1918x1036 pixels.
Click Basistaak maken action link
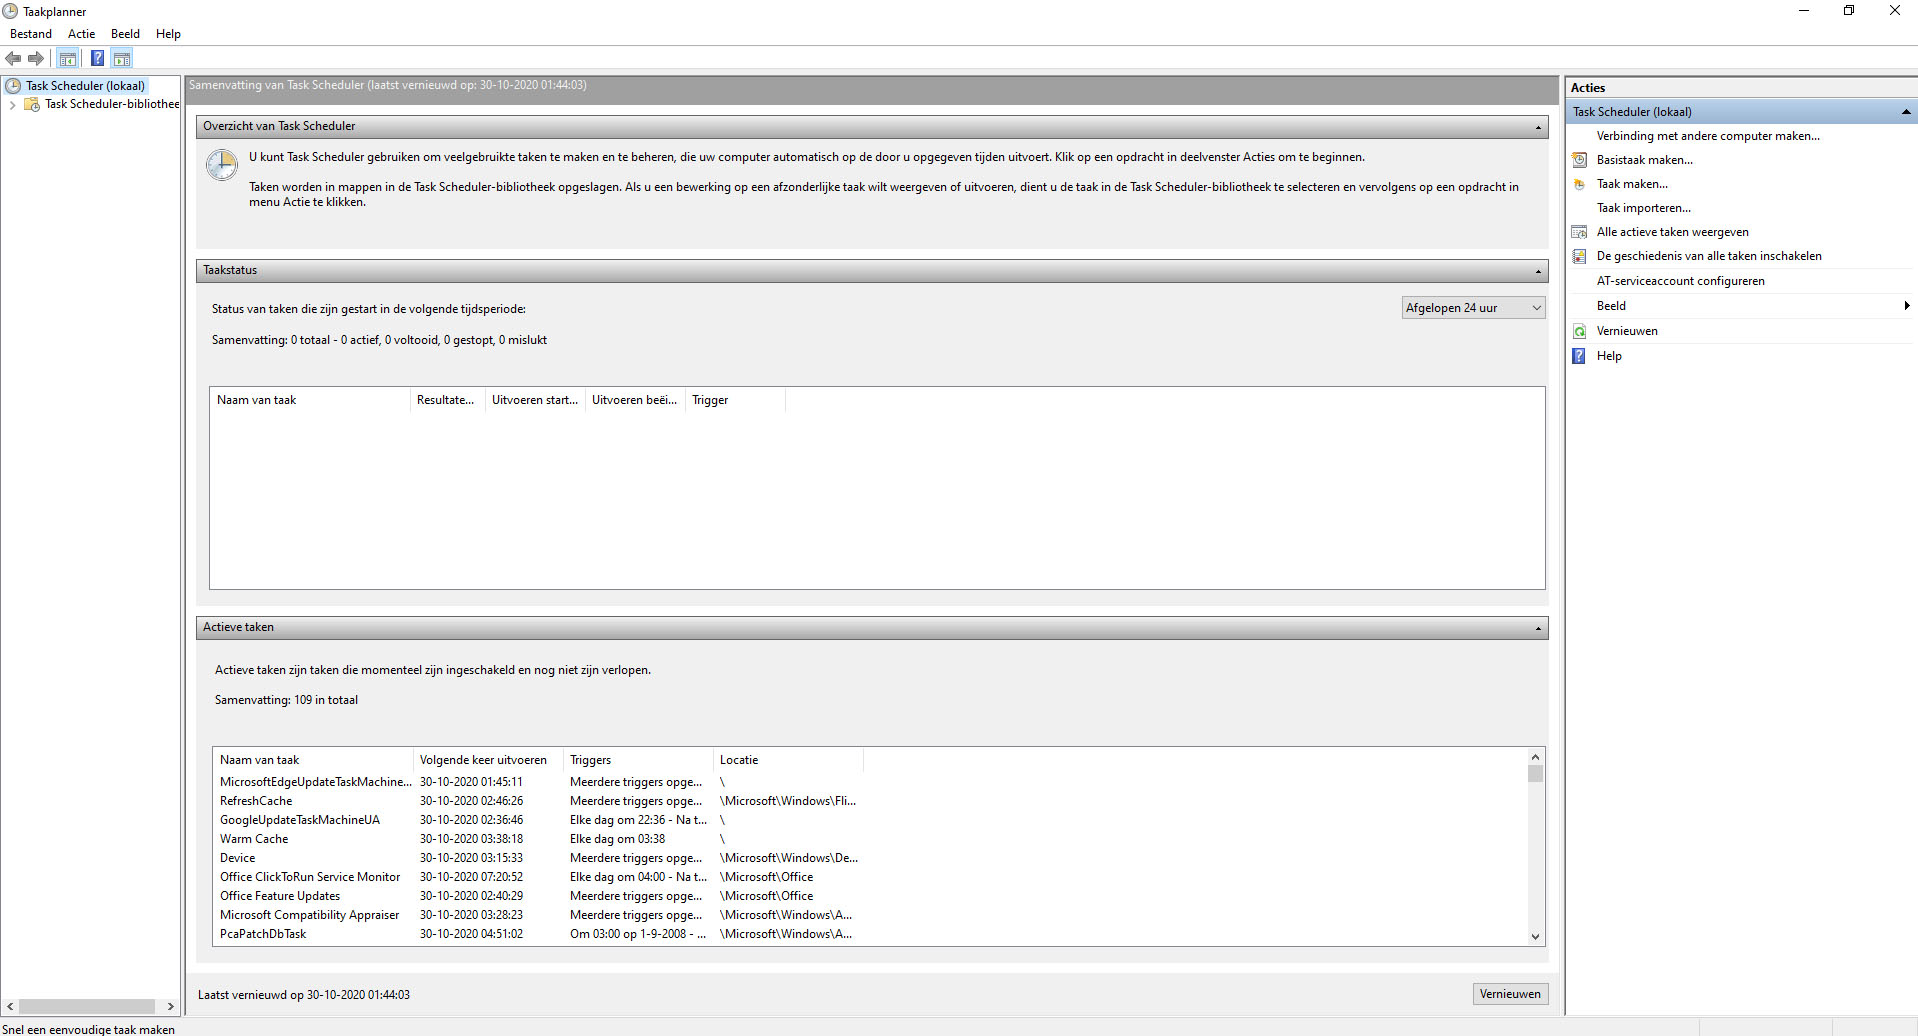pos(1645,160)
